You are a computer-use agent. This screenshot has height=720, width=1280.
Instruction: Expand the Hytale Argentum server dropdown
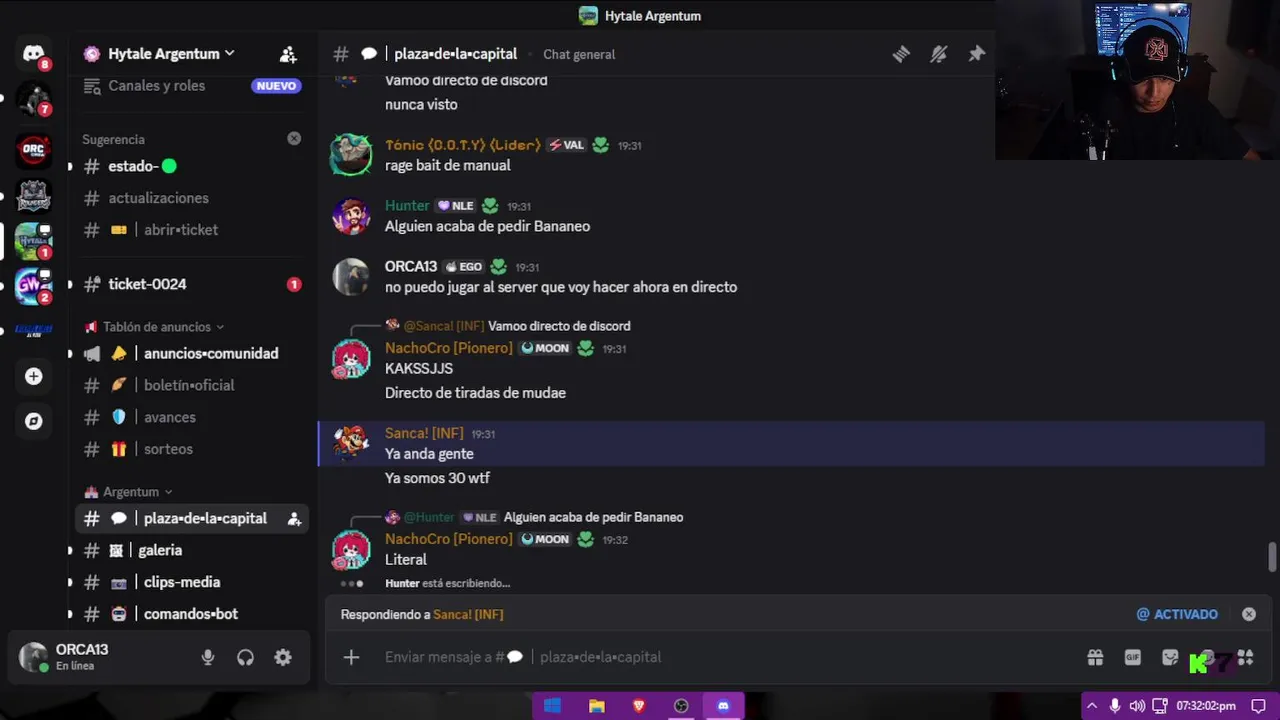click(160, 54)
